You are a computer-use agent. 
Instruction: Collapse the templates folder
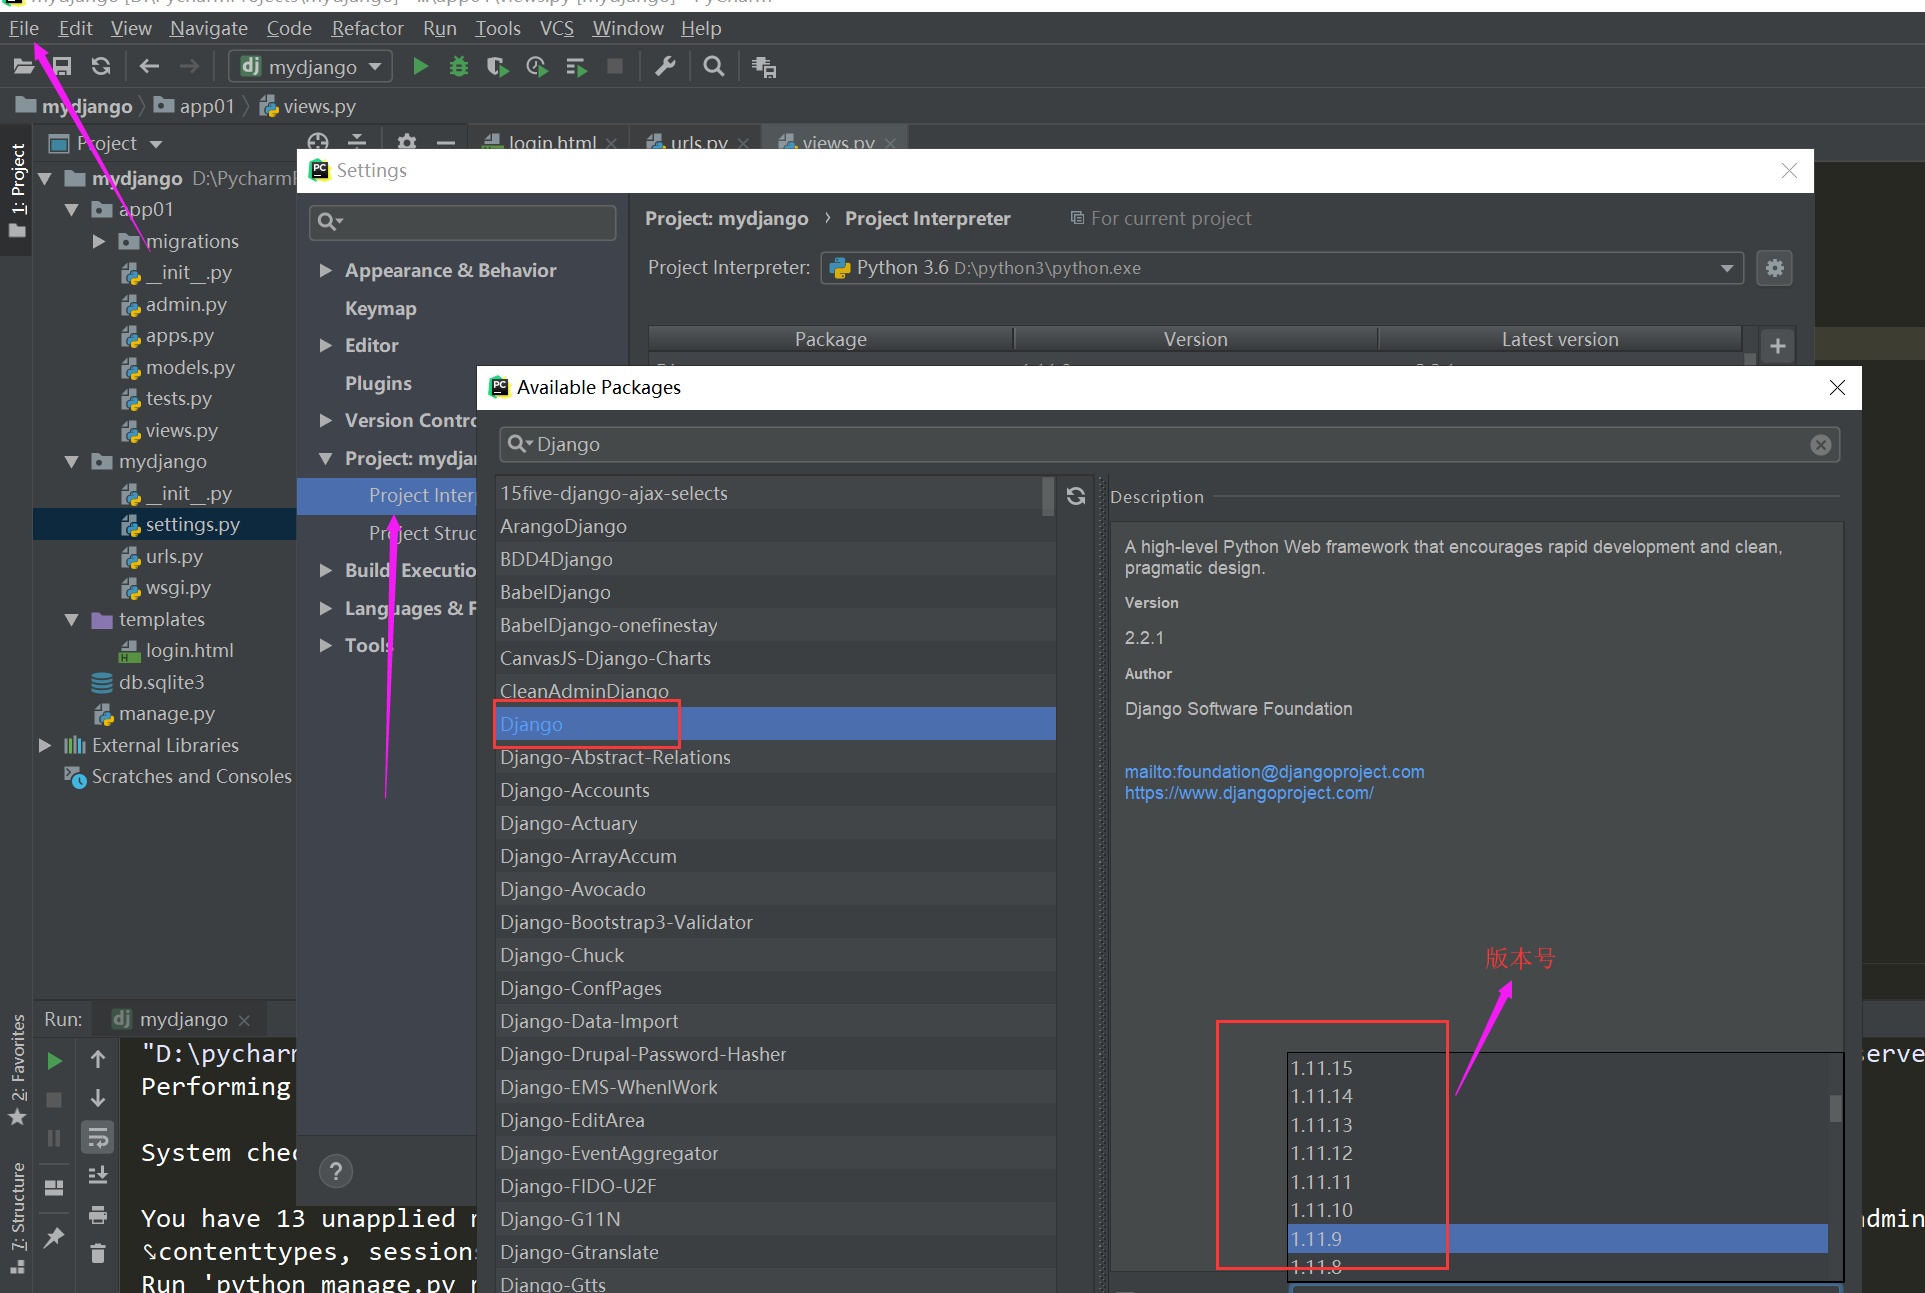pyautogui.click(x=72, y=619)
